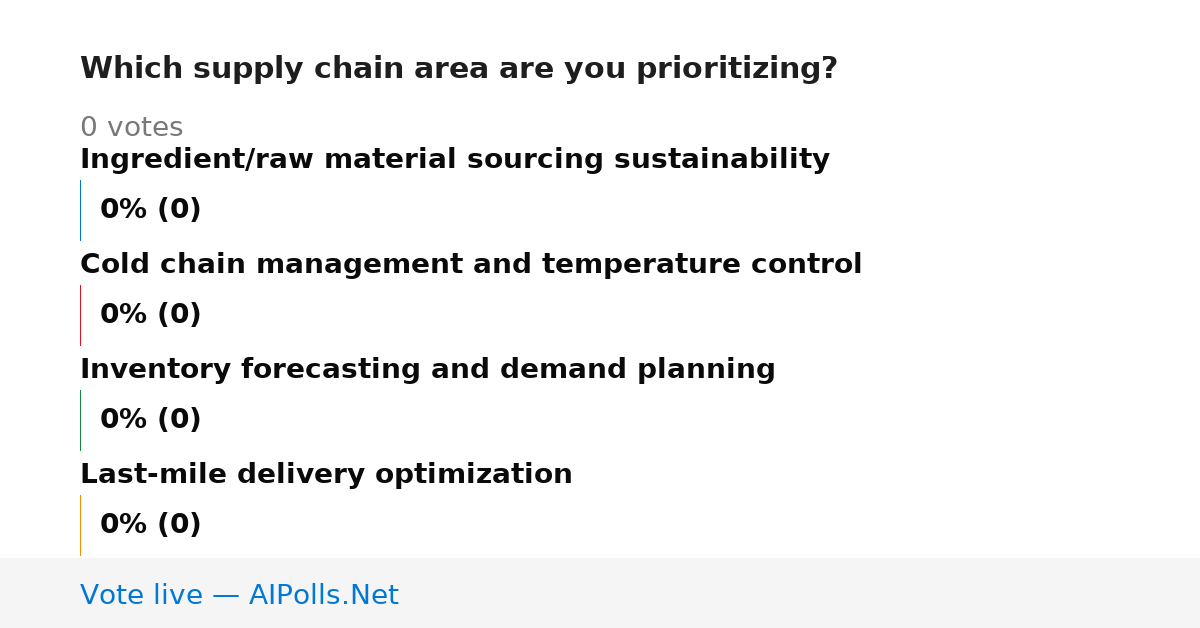This screenshot has width=1200, height=628.
Task: Click the '0 votes' total count
Action: 131,128
